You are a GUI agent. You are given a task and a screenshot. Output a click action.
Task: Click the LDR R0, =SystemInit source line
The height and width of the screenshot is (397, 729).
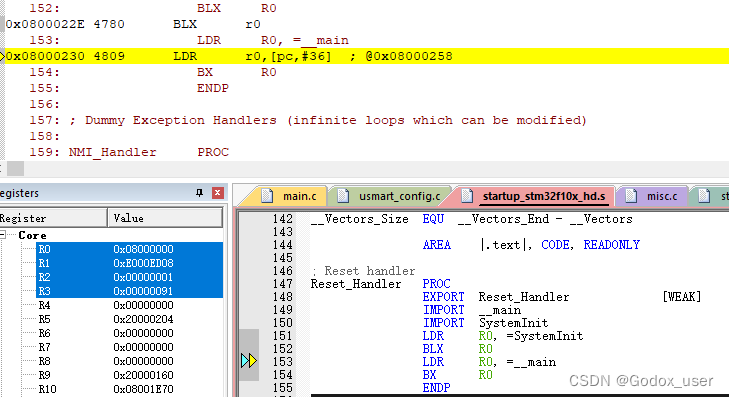pyautogui.click(x=503, y=336)
